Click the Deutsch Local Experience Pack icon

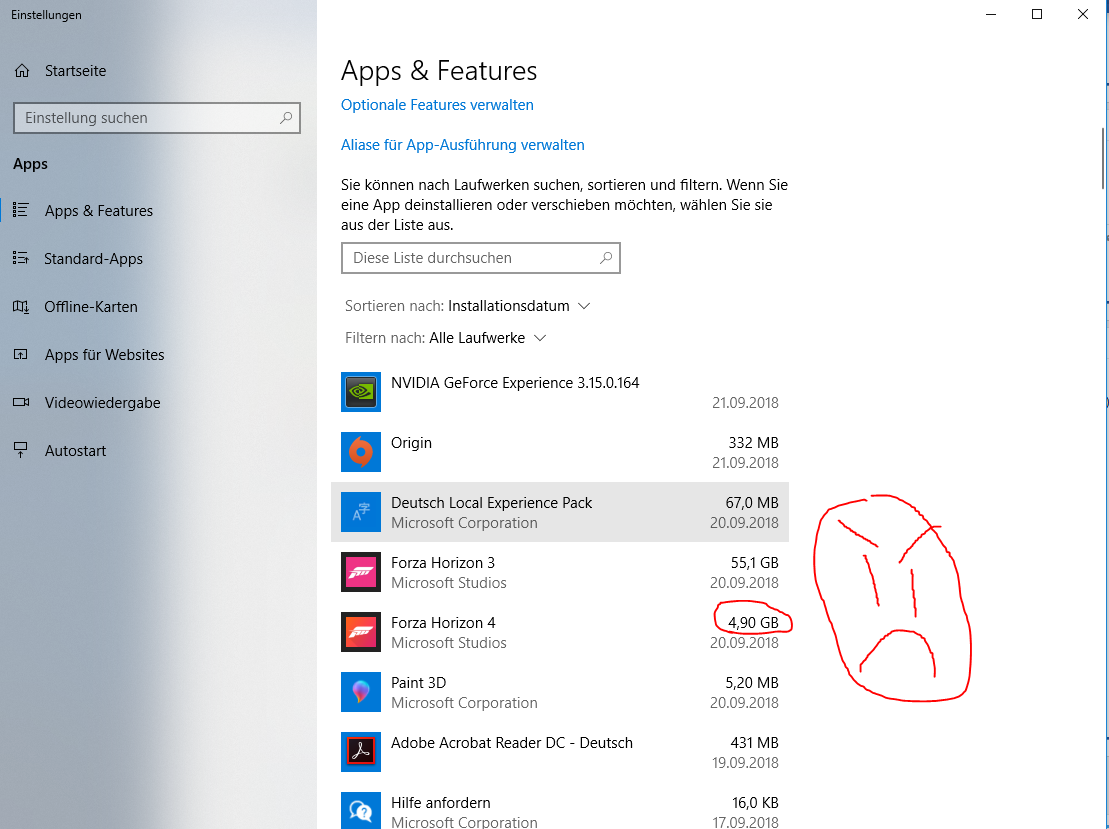tap(361, 512)
